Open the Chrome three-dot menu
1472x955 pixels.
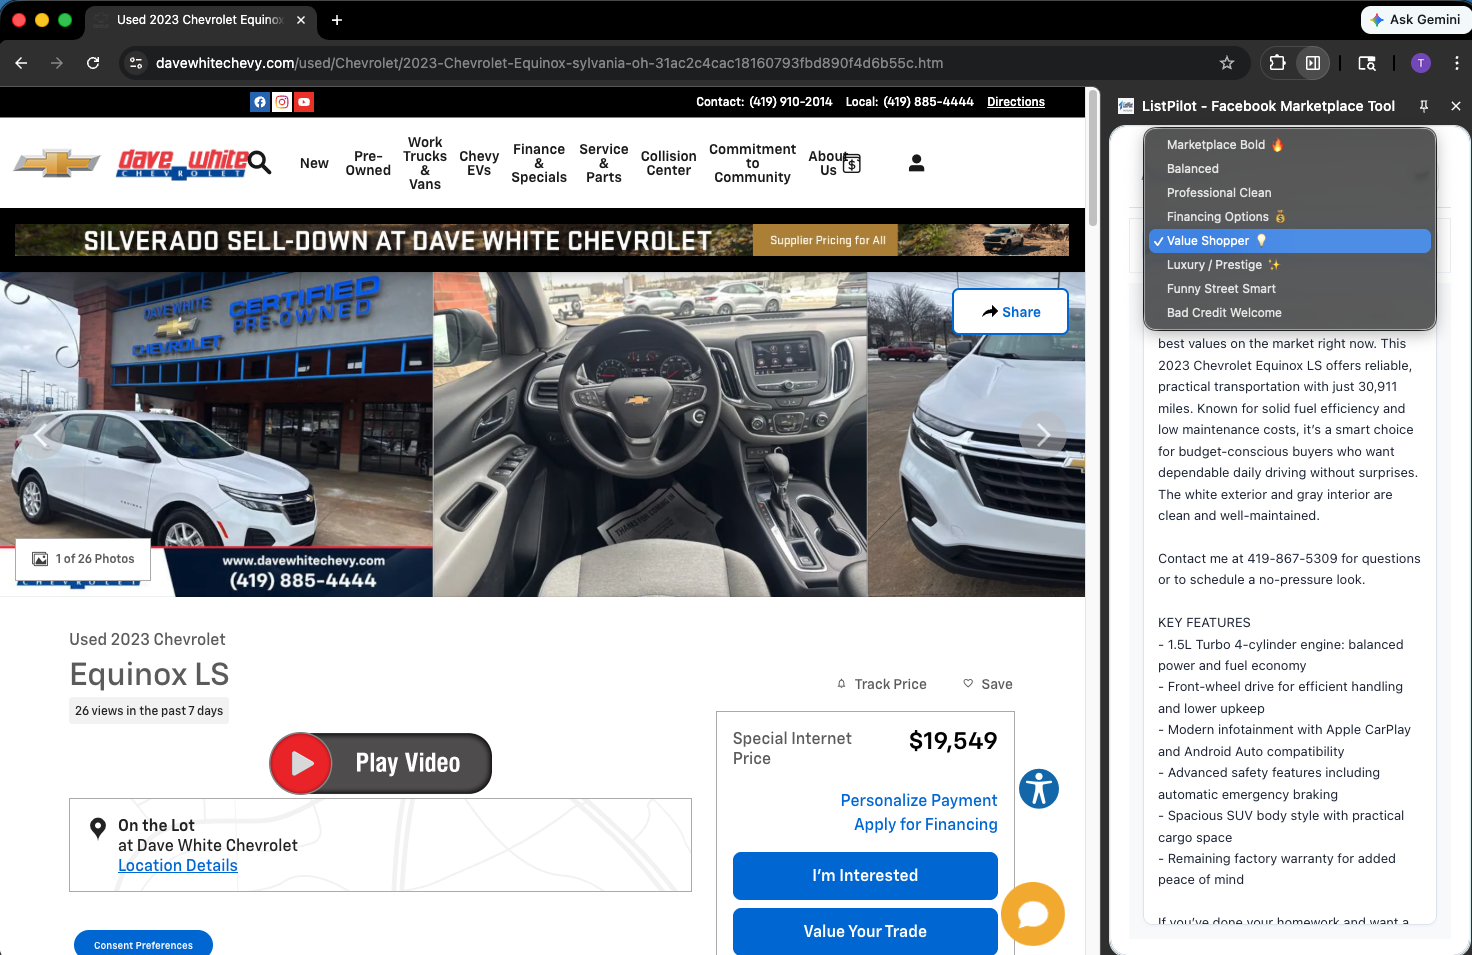click(x=1456, y=63)
